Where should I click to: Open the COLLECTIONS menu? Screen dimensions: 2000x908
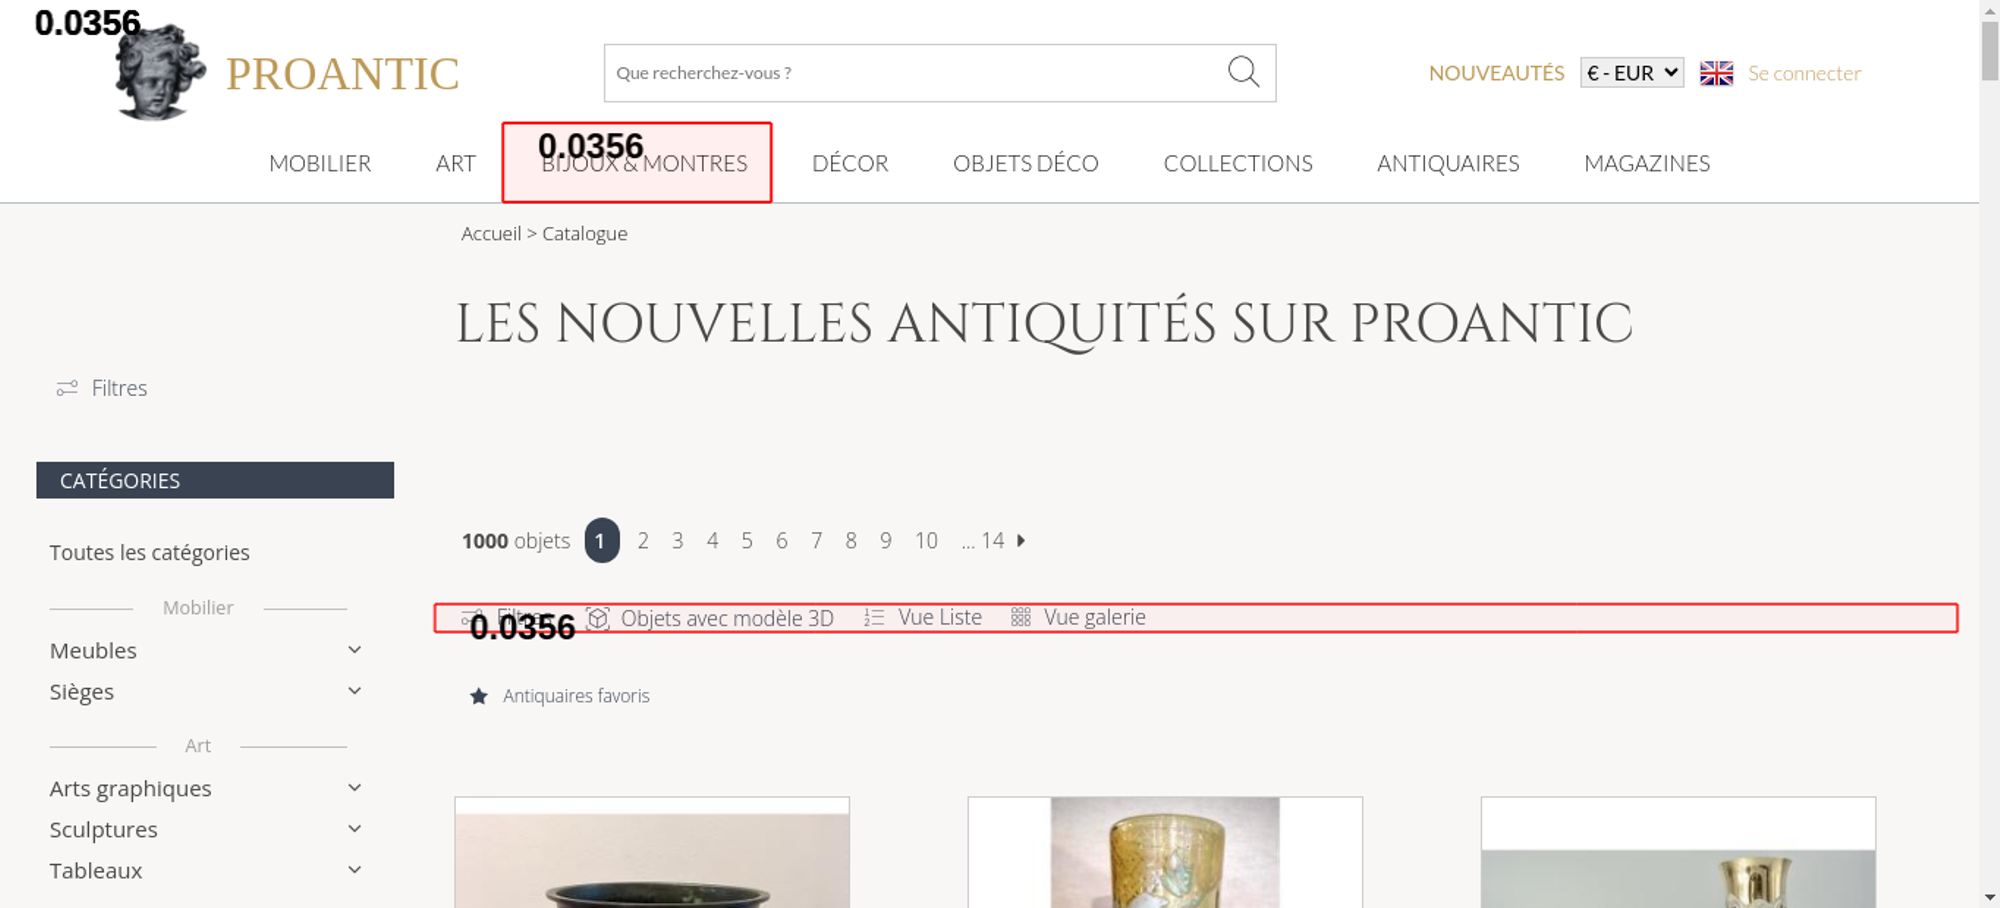pos(1237,163)
